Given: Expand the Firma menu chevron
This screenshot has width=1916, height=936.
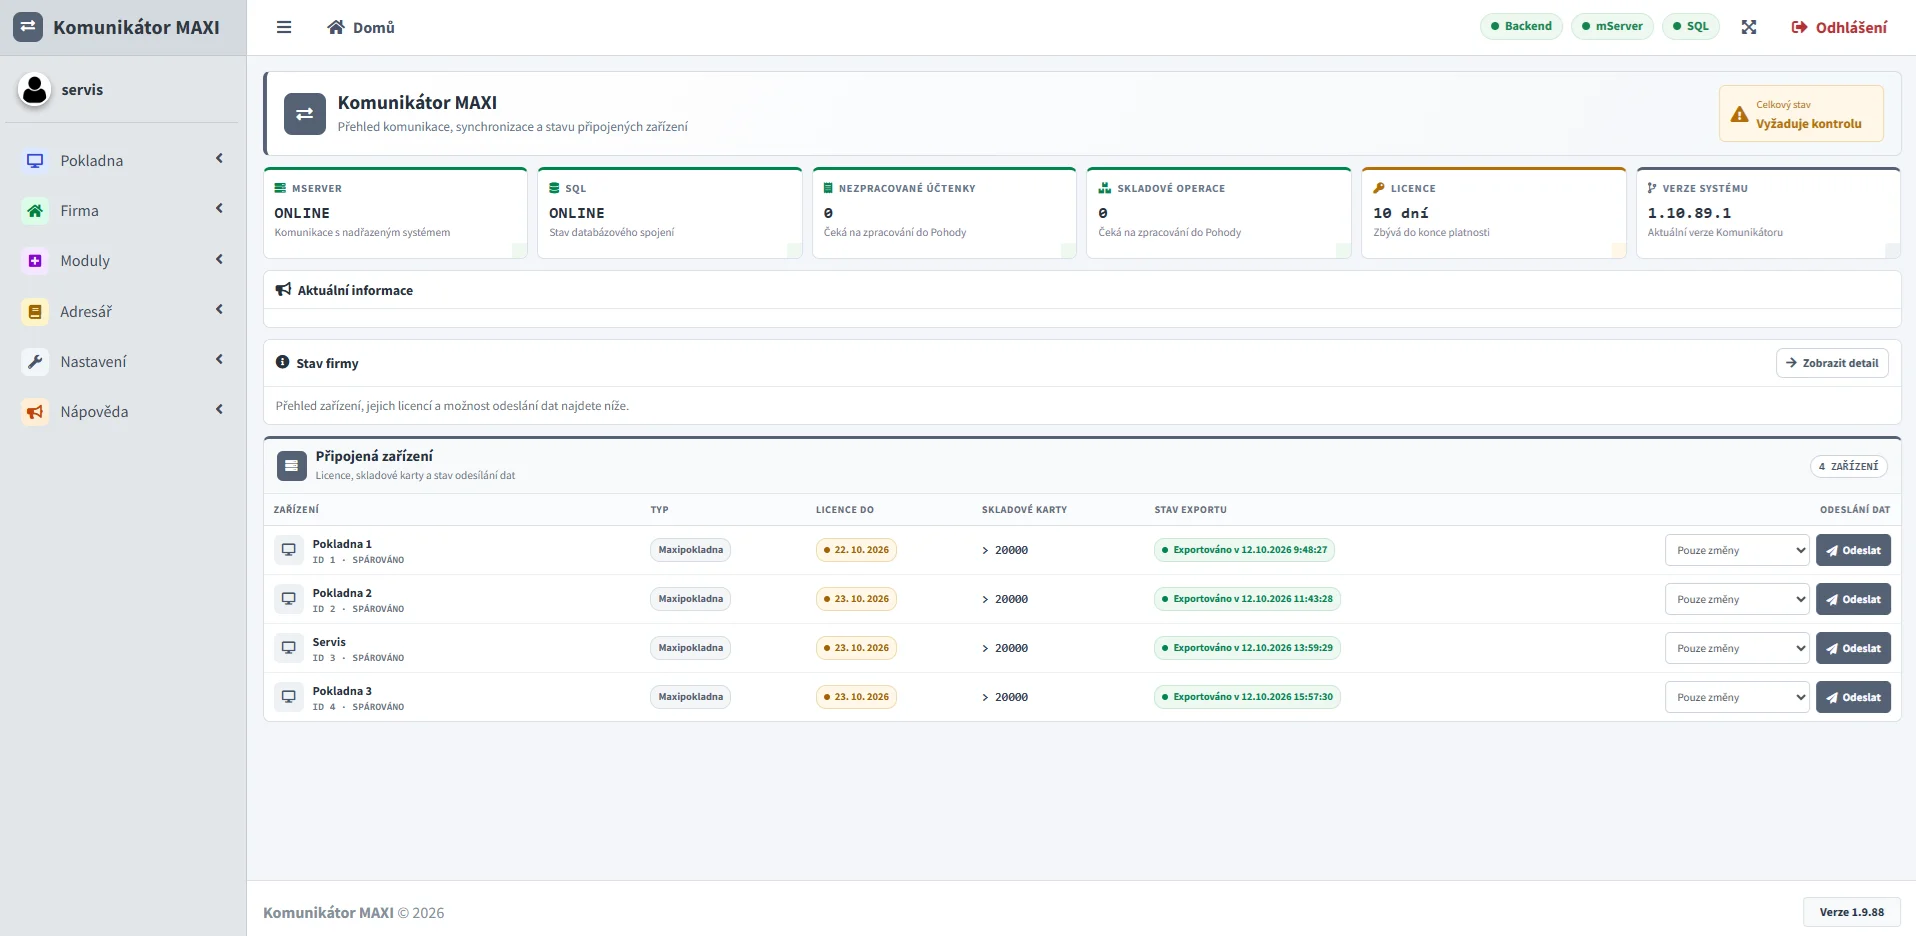Looking at the screenshot, I should pos(219,209).
